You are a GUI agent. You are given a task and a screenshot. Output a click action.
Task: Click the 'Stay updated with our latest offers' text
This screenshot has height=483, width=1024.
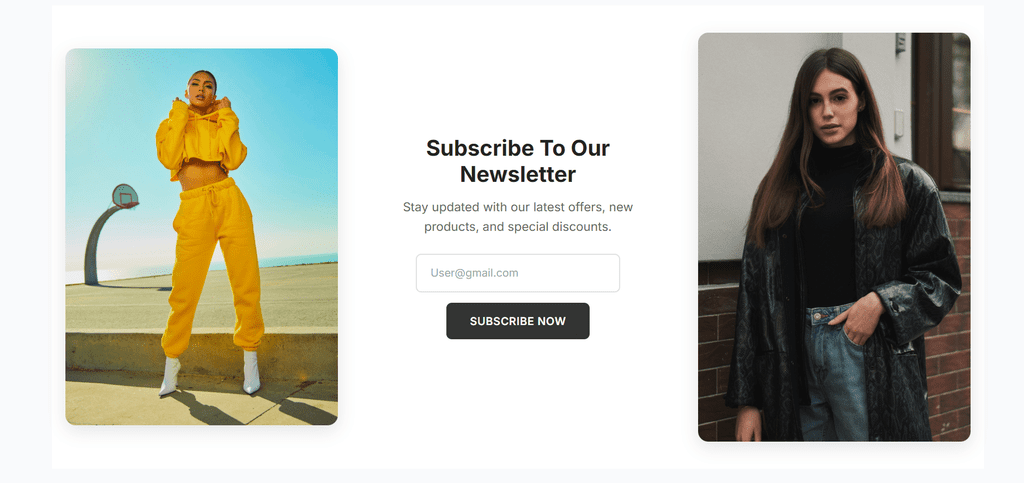[517, 207]
